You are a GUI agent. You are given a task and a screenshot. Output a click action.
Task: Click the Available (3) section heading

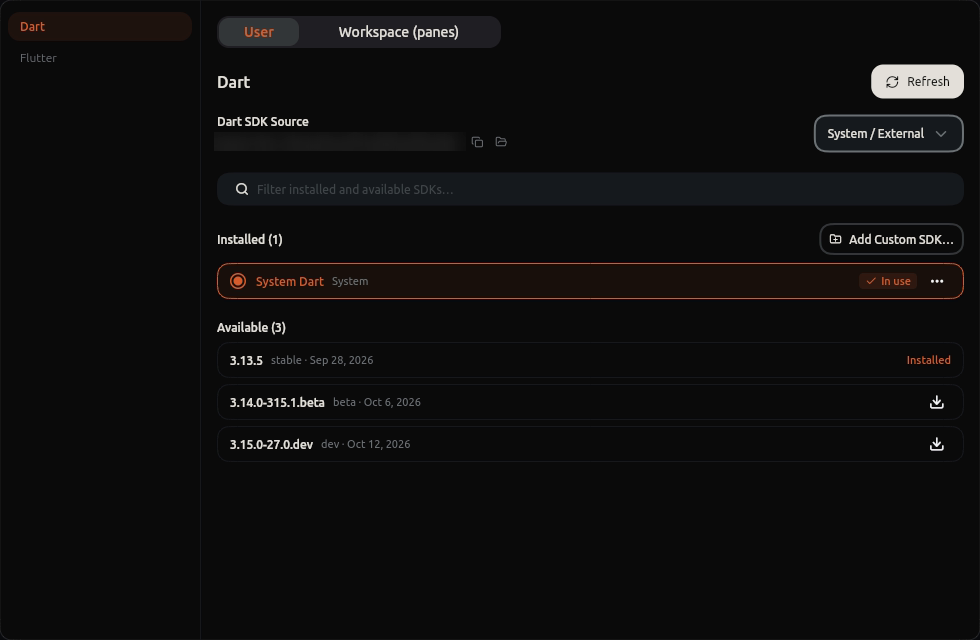click(251, 328)
